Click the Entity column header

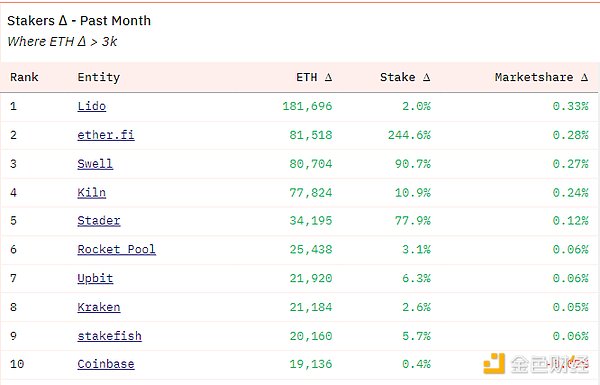coord(99,77)
